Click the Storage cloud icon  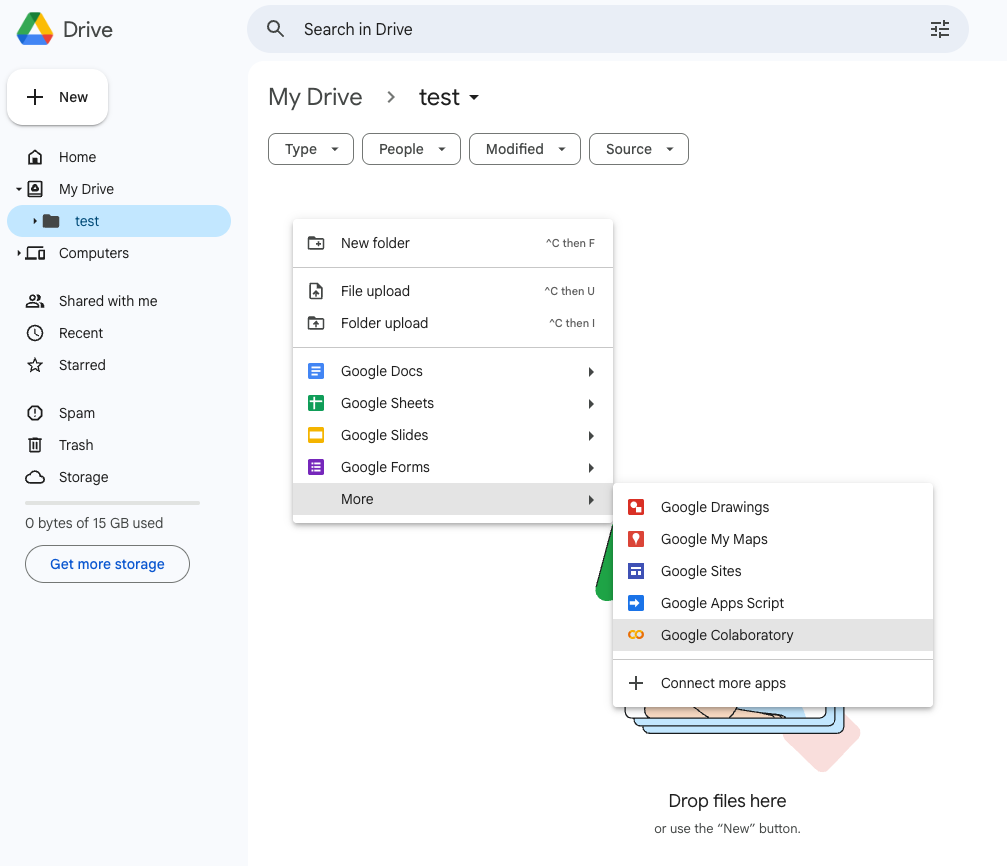pyautogui.click(x=35, y=477)
